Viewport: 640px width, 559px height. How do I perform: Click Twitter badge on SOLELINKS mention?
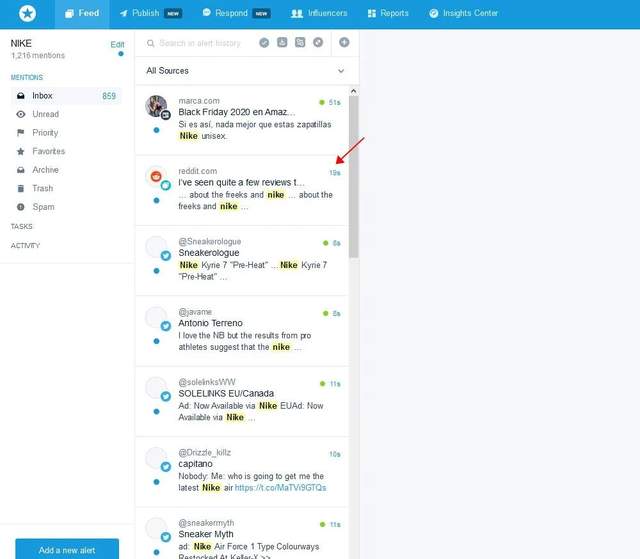(x=166, y=396)
